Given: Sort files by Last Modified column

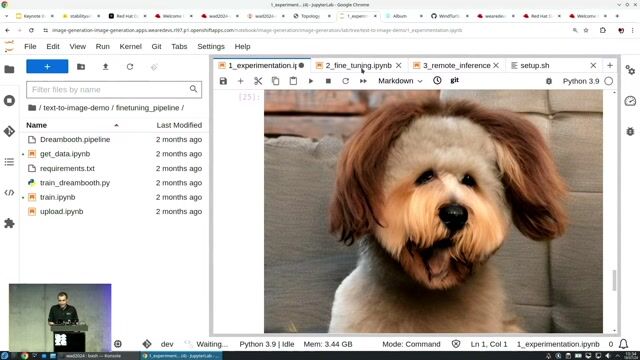Looking at the screenshot, I should [179, 125].
